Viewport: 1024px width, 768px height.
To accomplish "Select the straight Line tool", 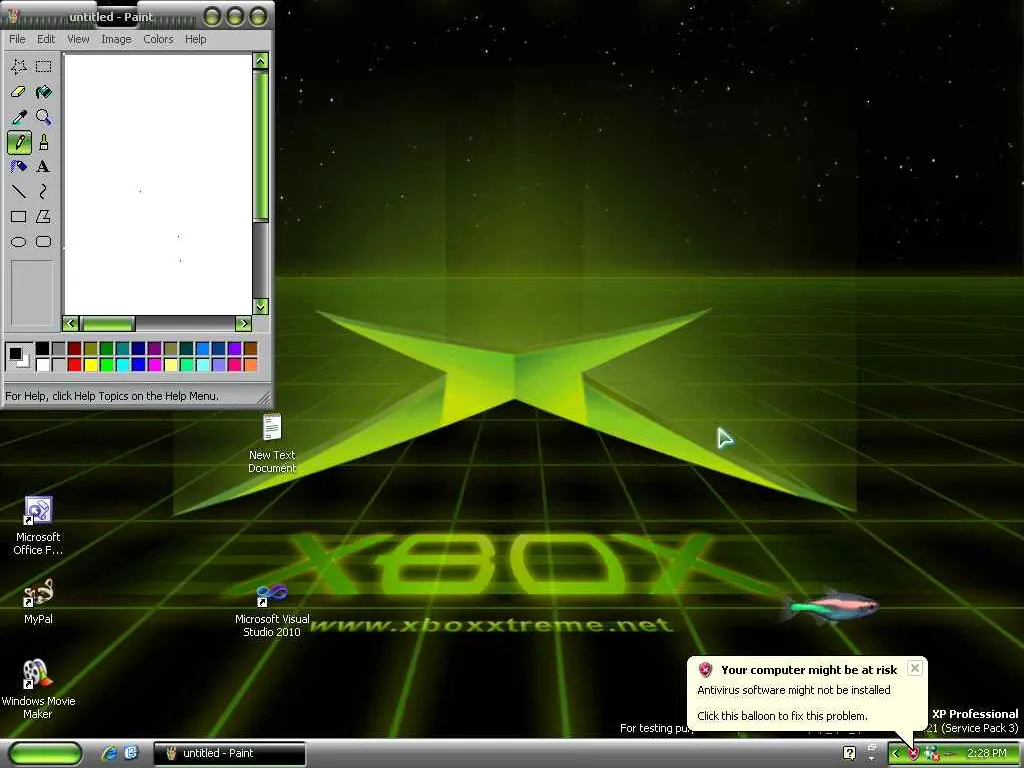I will coord(18,191).
